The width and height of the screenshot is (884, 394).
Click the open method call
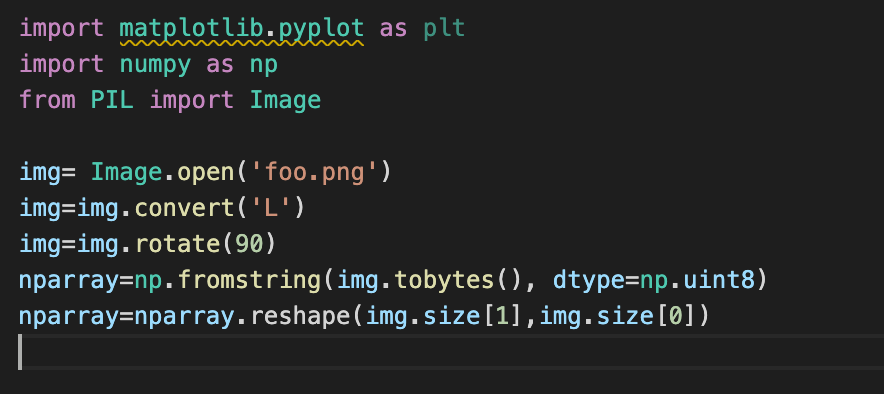[206, 172]
